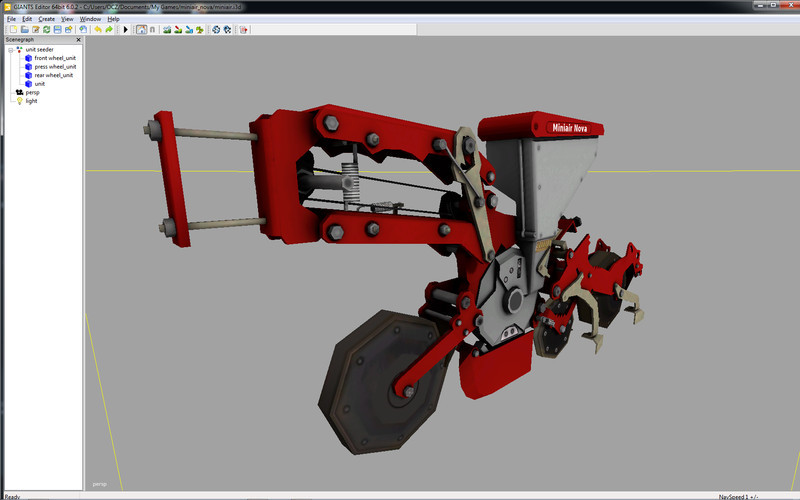
Task: Collapse the unit seeder tree node
Action: tap(10, 49)
